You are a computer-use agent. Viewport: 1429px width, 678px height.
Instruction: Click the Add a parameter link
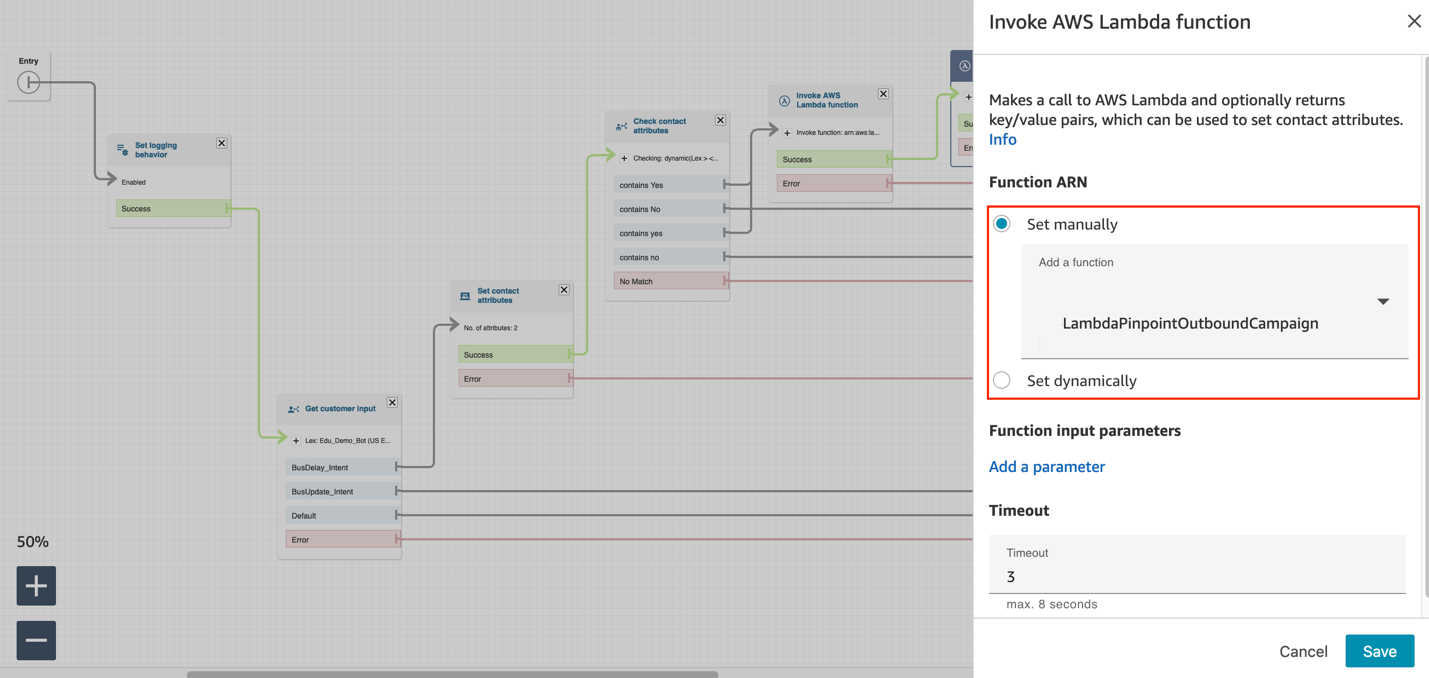point(1047,467)
